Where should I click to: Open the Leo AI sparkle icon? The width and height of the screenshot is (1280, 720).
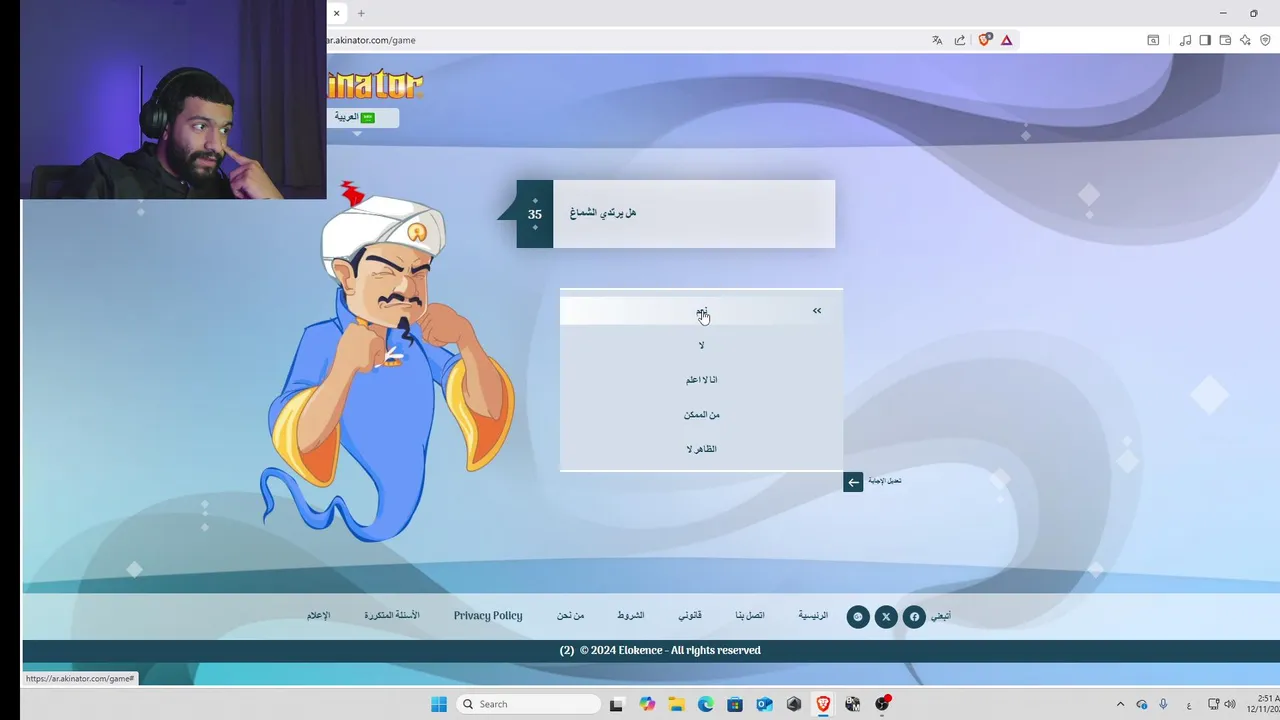coord(1245,40)
